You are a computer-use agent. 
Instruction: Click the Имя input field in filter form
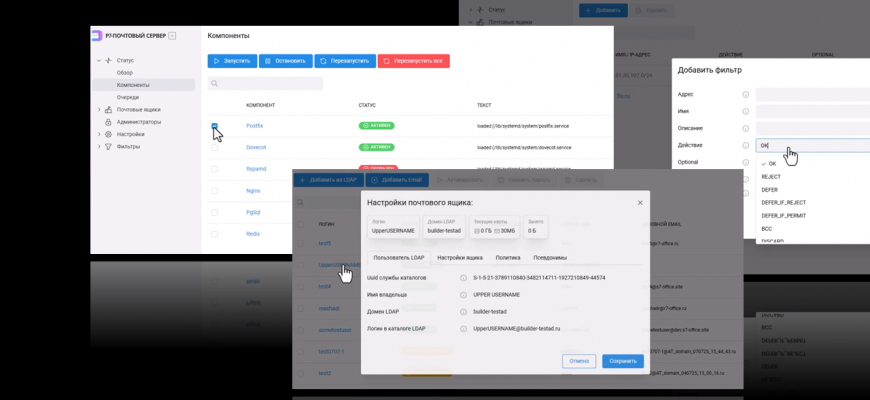(812, 111)
